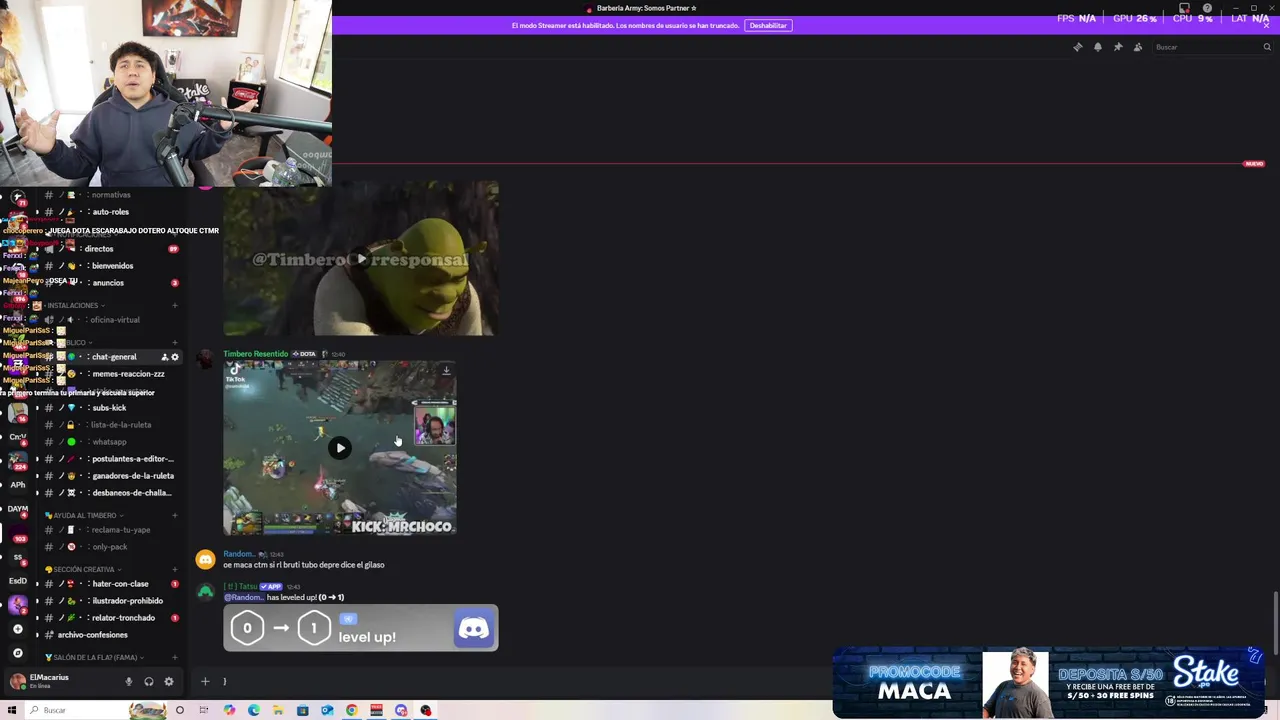1280x720 pixels.
Task: Jump to new messages NUEVO marker
Action: pyautogui.click(x=1253, y=164)
